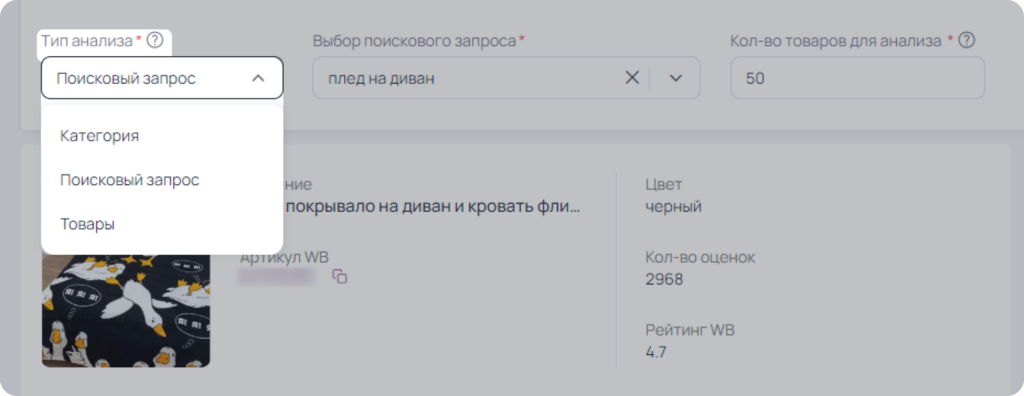Collapse the Тип анализа dropdown
This screenshot has height=396, width=1024.
[258, 78]
